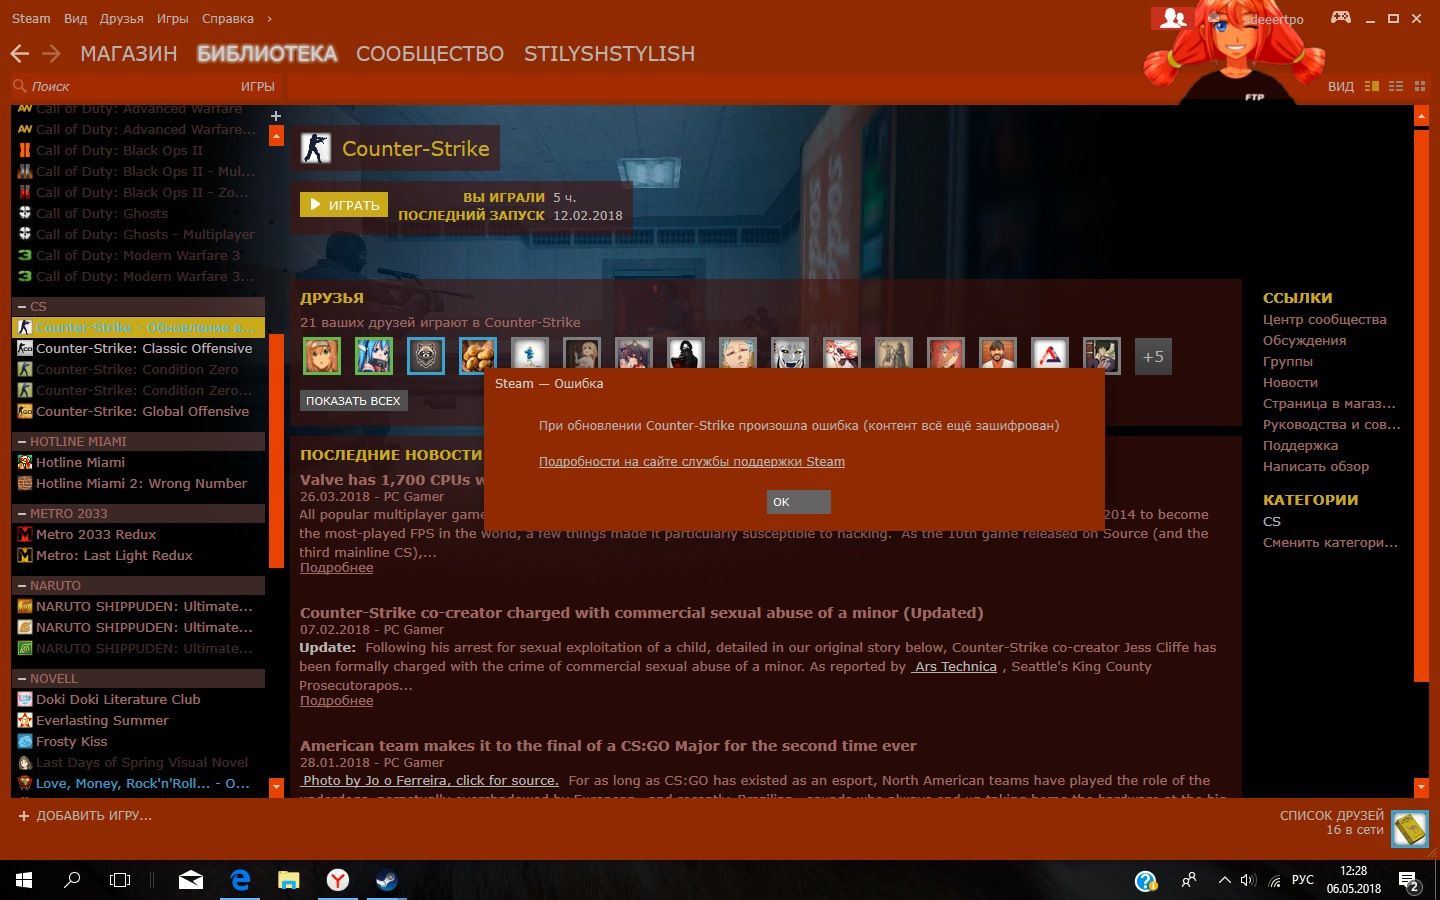The image size is (1440, 900).
Task: Open the friends list avatar at bottom right
Action: [x=1410, y=829]
